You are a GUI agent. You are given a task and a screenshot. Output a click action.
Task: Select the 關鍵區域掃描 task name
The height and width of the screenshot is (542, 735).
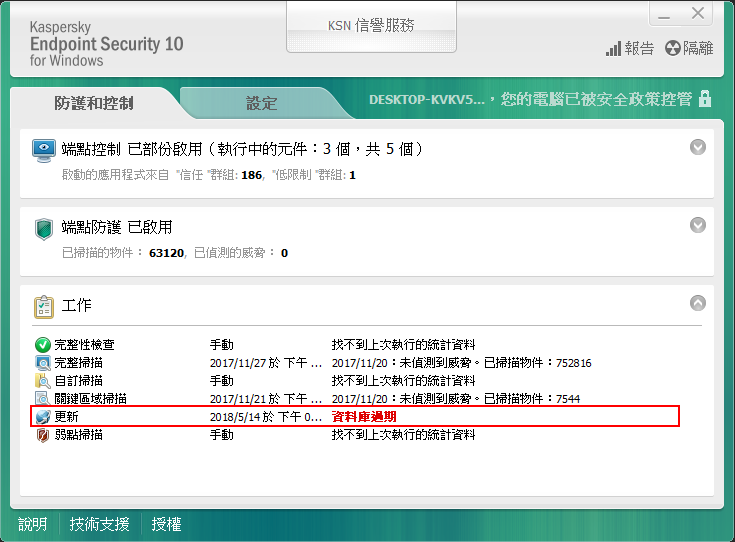tap(90, 399)
